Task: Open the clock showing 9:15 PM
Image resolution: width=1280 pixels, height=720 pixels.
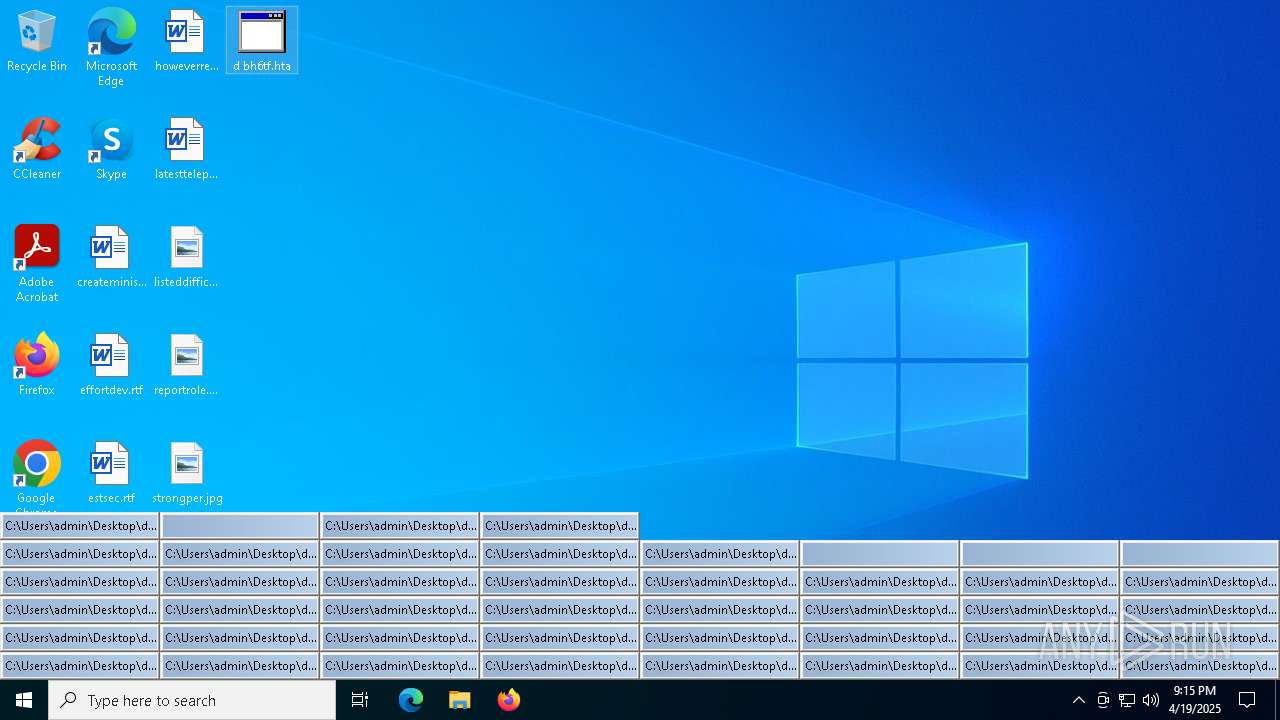Action: 1195,700
